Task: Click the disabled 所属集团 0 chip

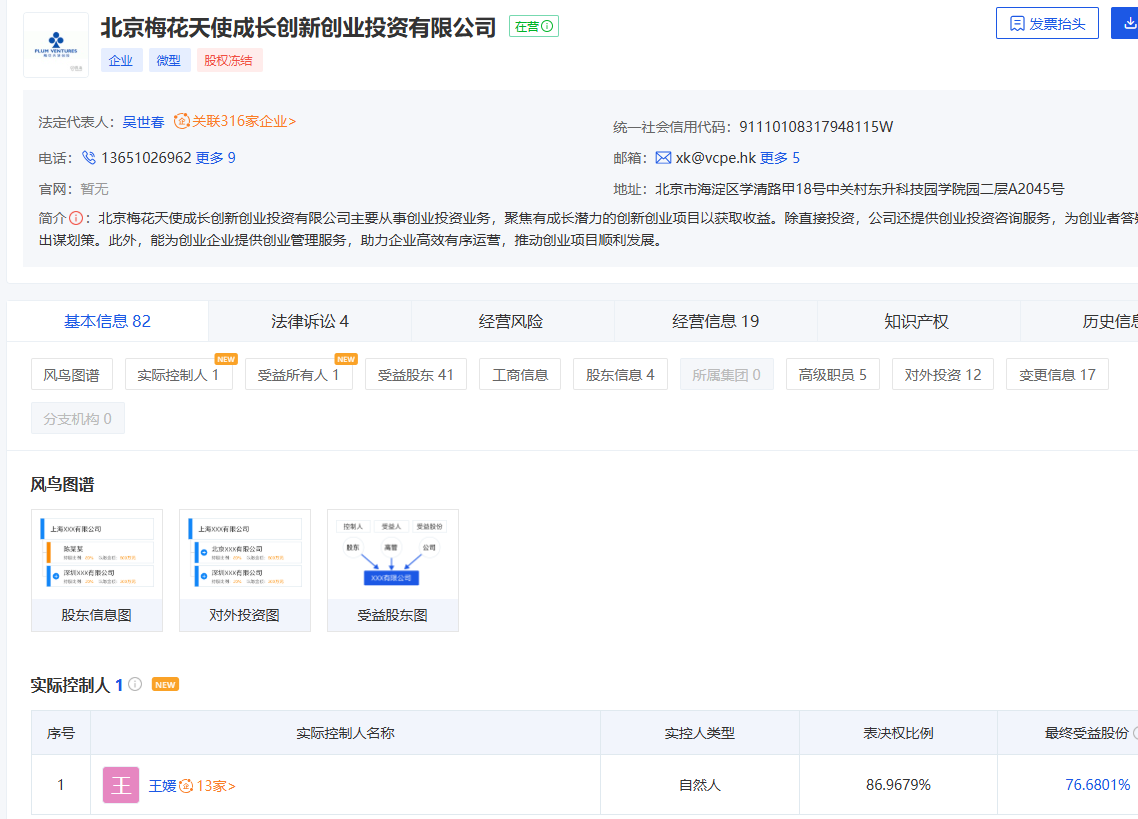Action: [726, 375]
